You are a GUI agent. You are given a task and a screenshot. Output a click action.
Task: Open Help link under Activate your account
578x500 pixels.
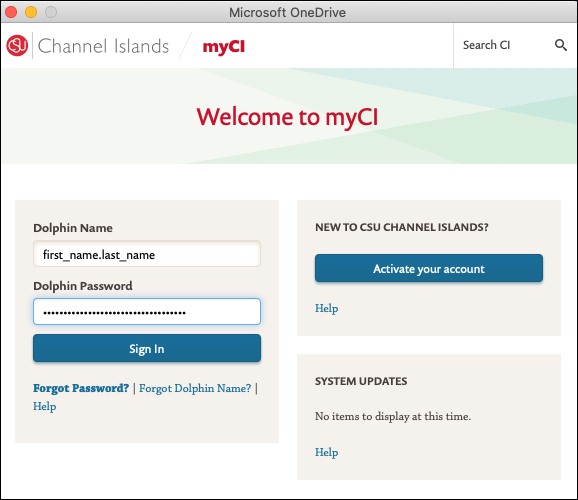(326, 308)
